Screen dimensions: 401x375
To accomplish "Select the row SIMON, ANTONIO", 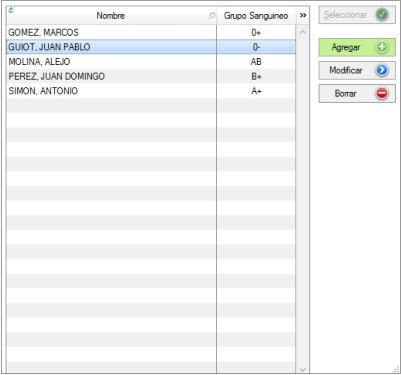I will pos(151,91).
